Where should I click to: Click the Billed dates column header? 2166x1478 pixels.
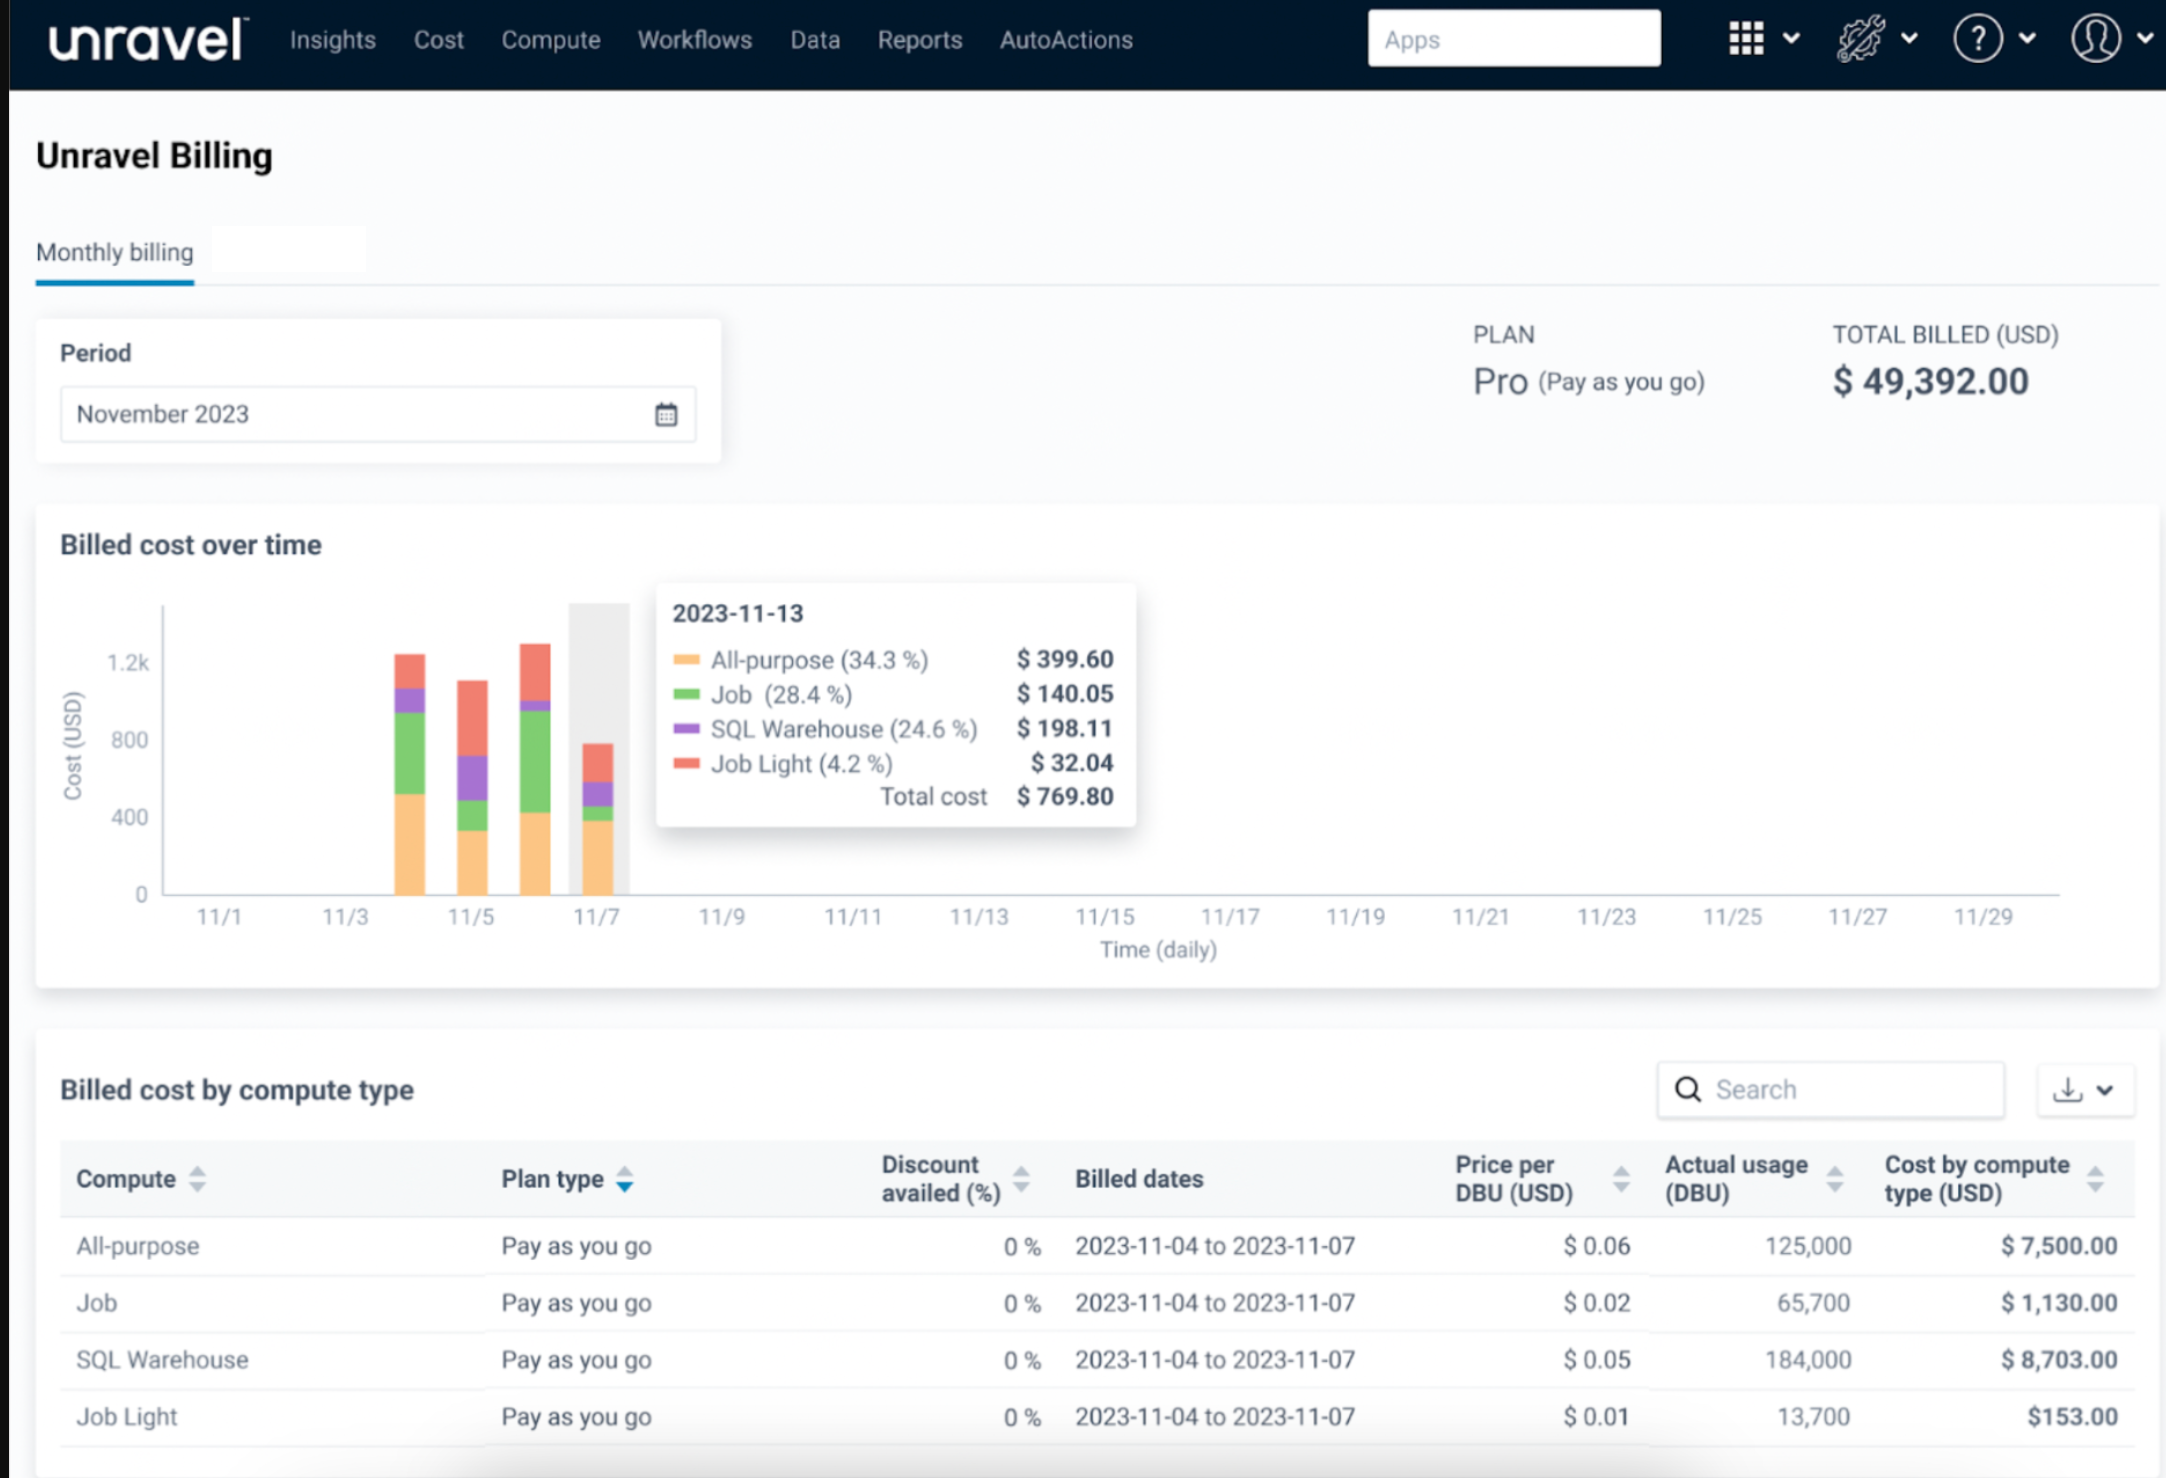click(1139, 1179)
